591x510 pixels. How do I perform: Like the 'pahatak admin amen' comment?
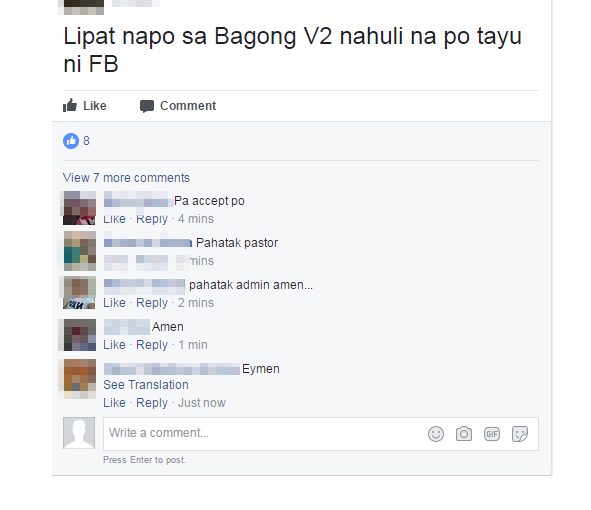point(114,303)
